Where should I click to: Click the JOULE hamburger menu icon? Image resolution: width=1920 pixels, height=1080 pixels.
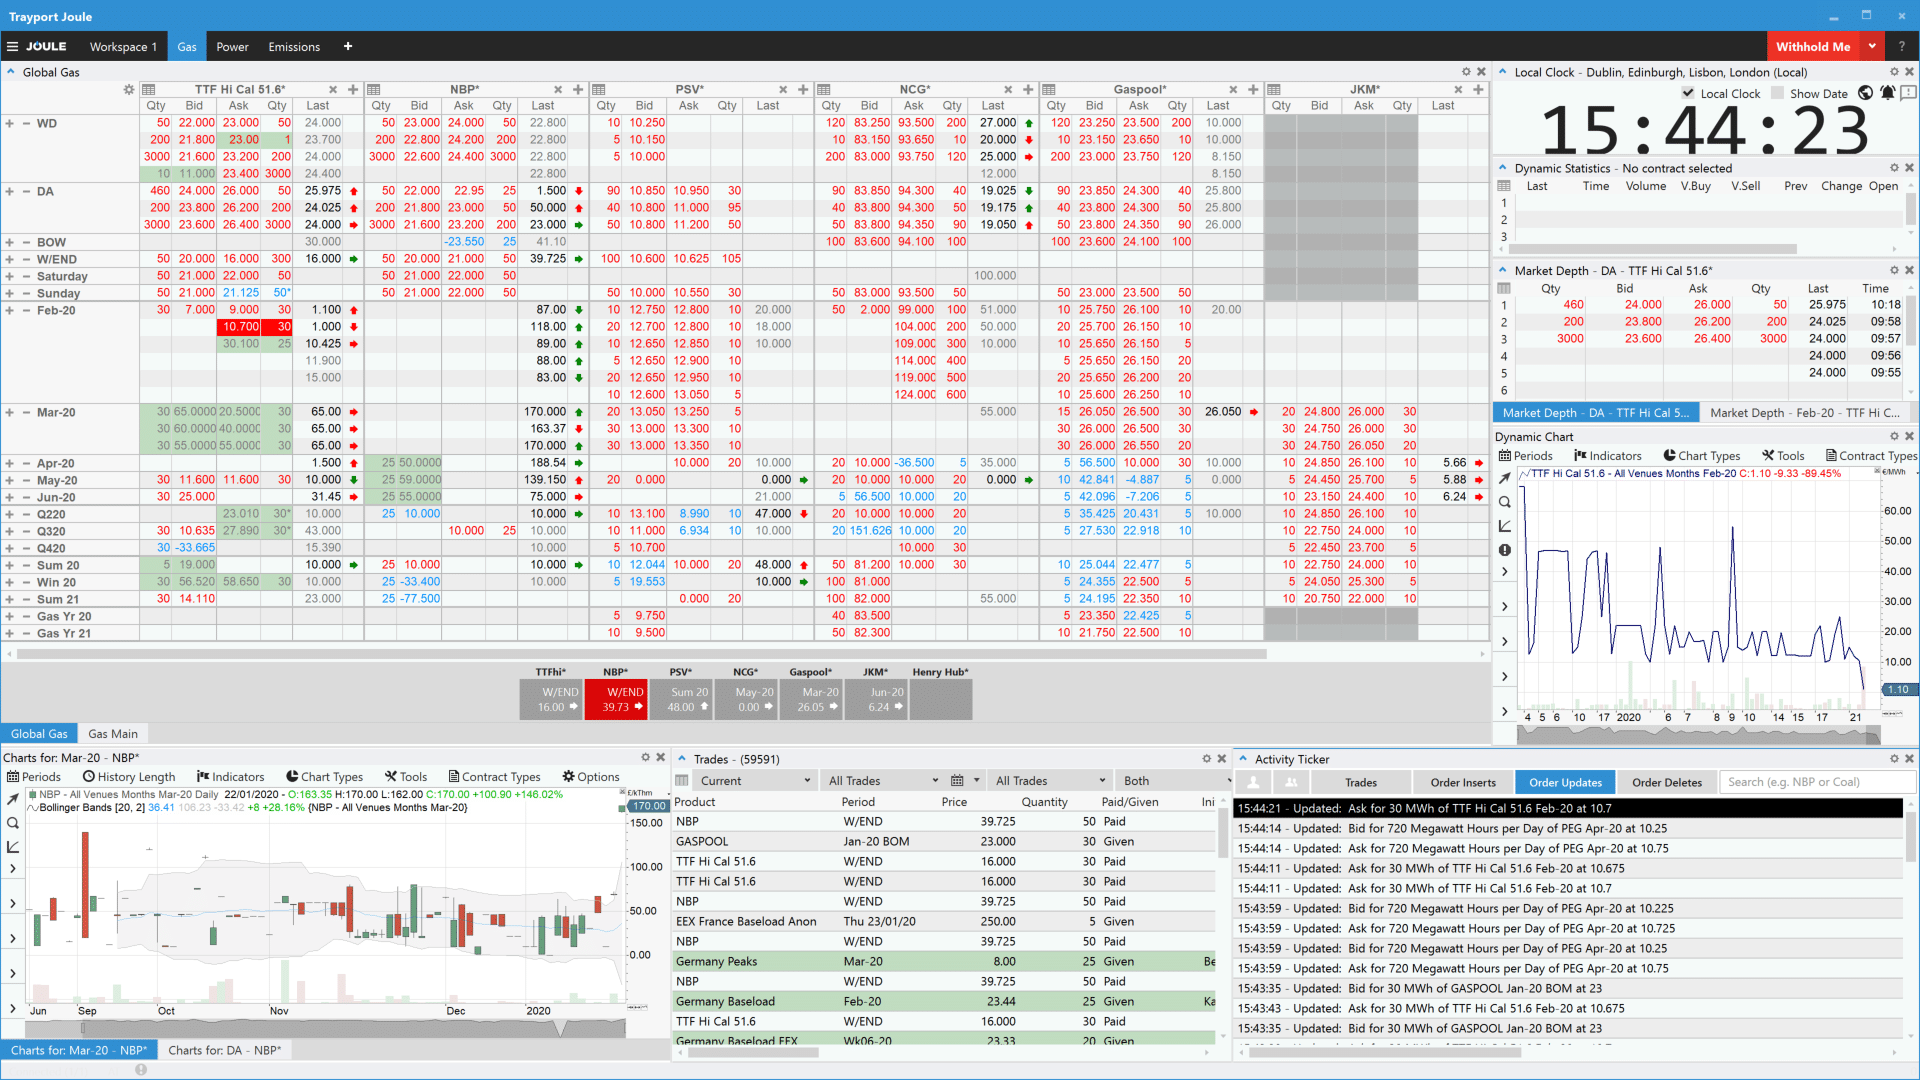coord(12,47)
